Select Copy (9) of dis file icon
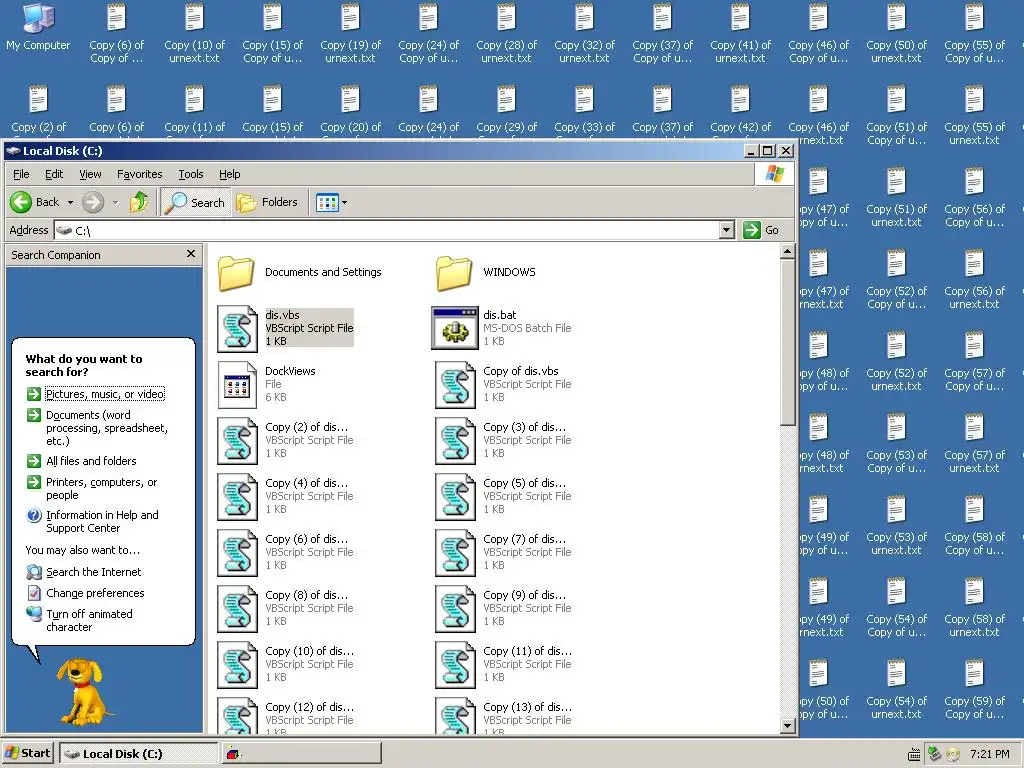Viewport: 1024px width, 768px height. 455,609
